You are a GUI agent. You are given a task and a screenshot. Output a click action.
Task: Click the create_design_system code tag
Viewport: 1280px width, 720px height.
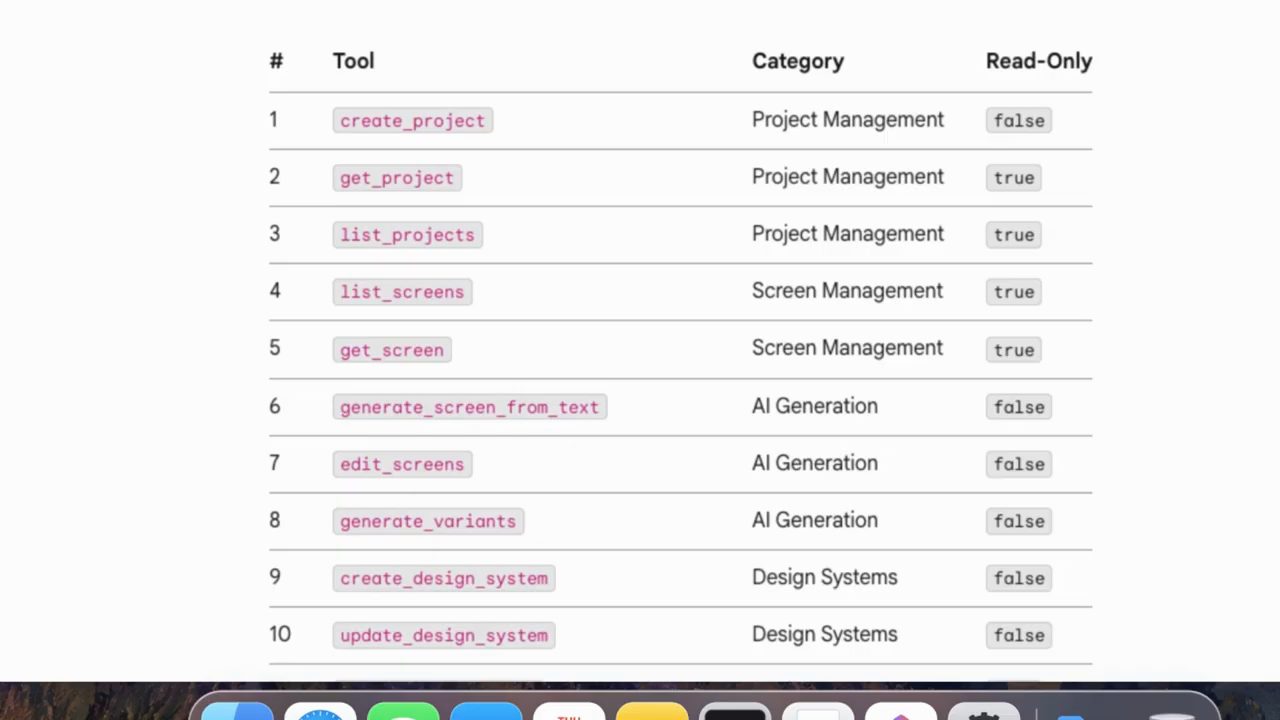pyautogui.click(x=444, y=578)
